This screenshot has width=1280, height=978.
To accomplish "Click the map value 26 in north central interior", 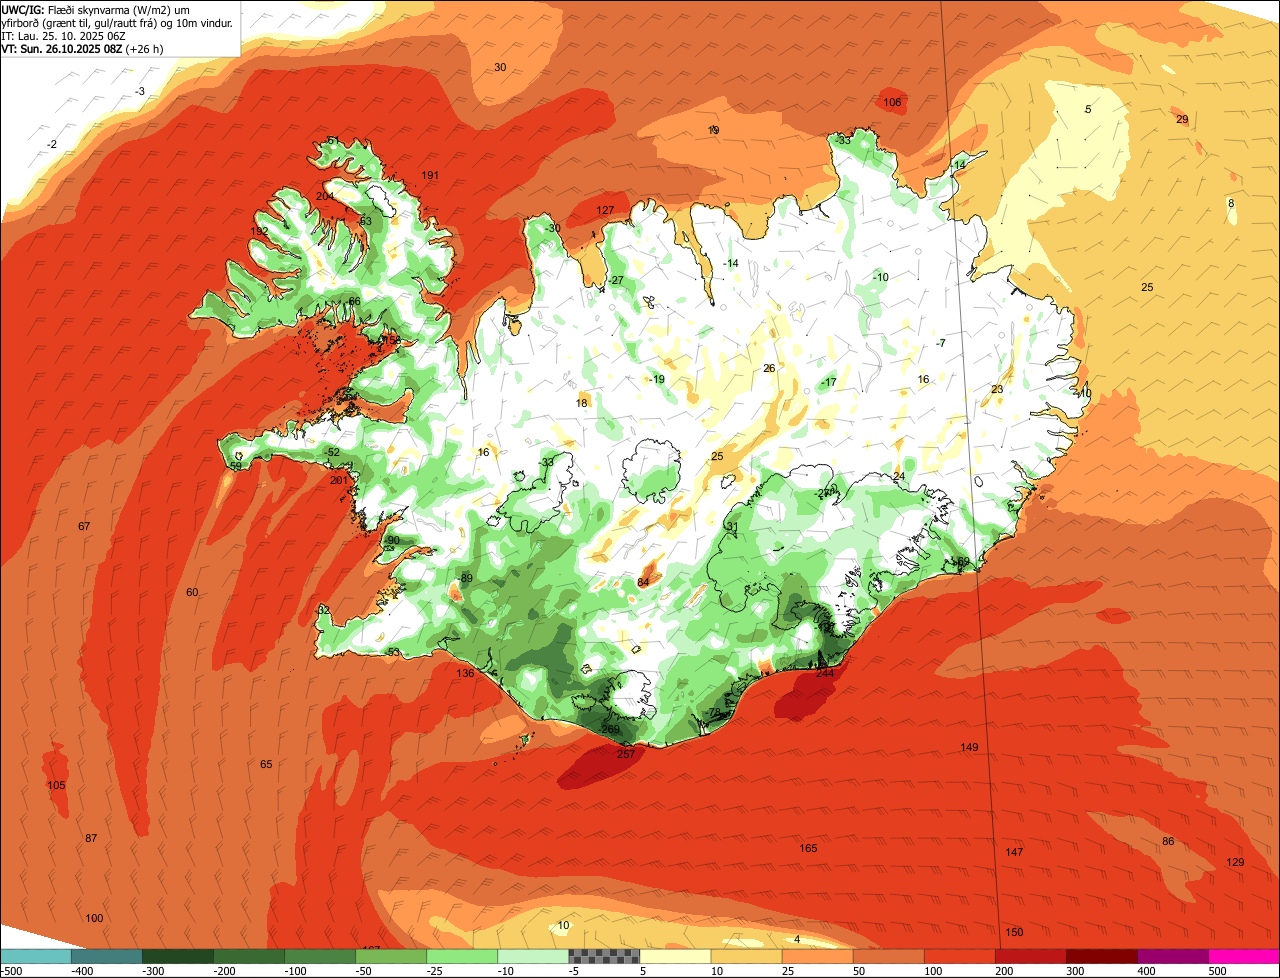I will click(769, 368).
